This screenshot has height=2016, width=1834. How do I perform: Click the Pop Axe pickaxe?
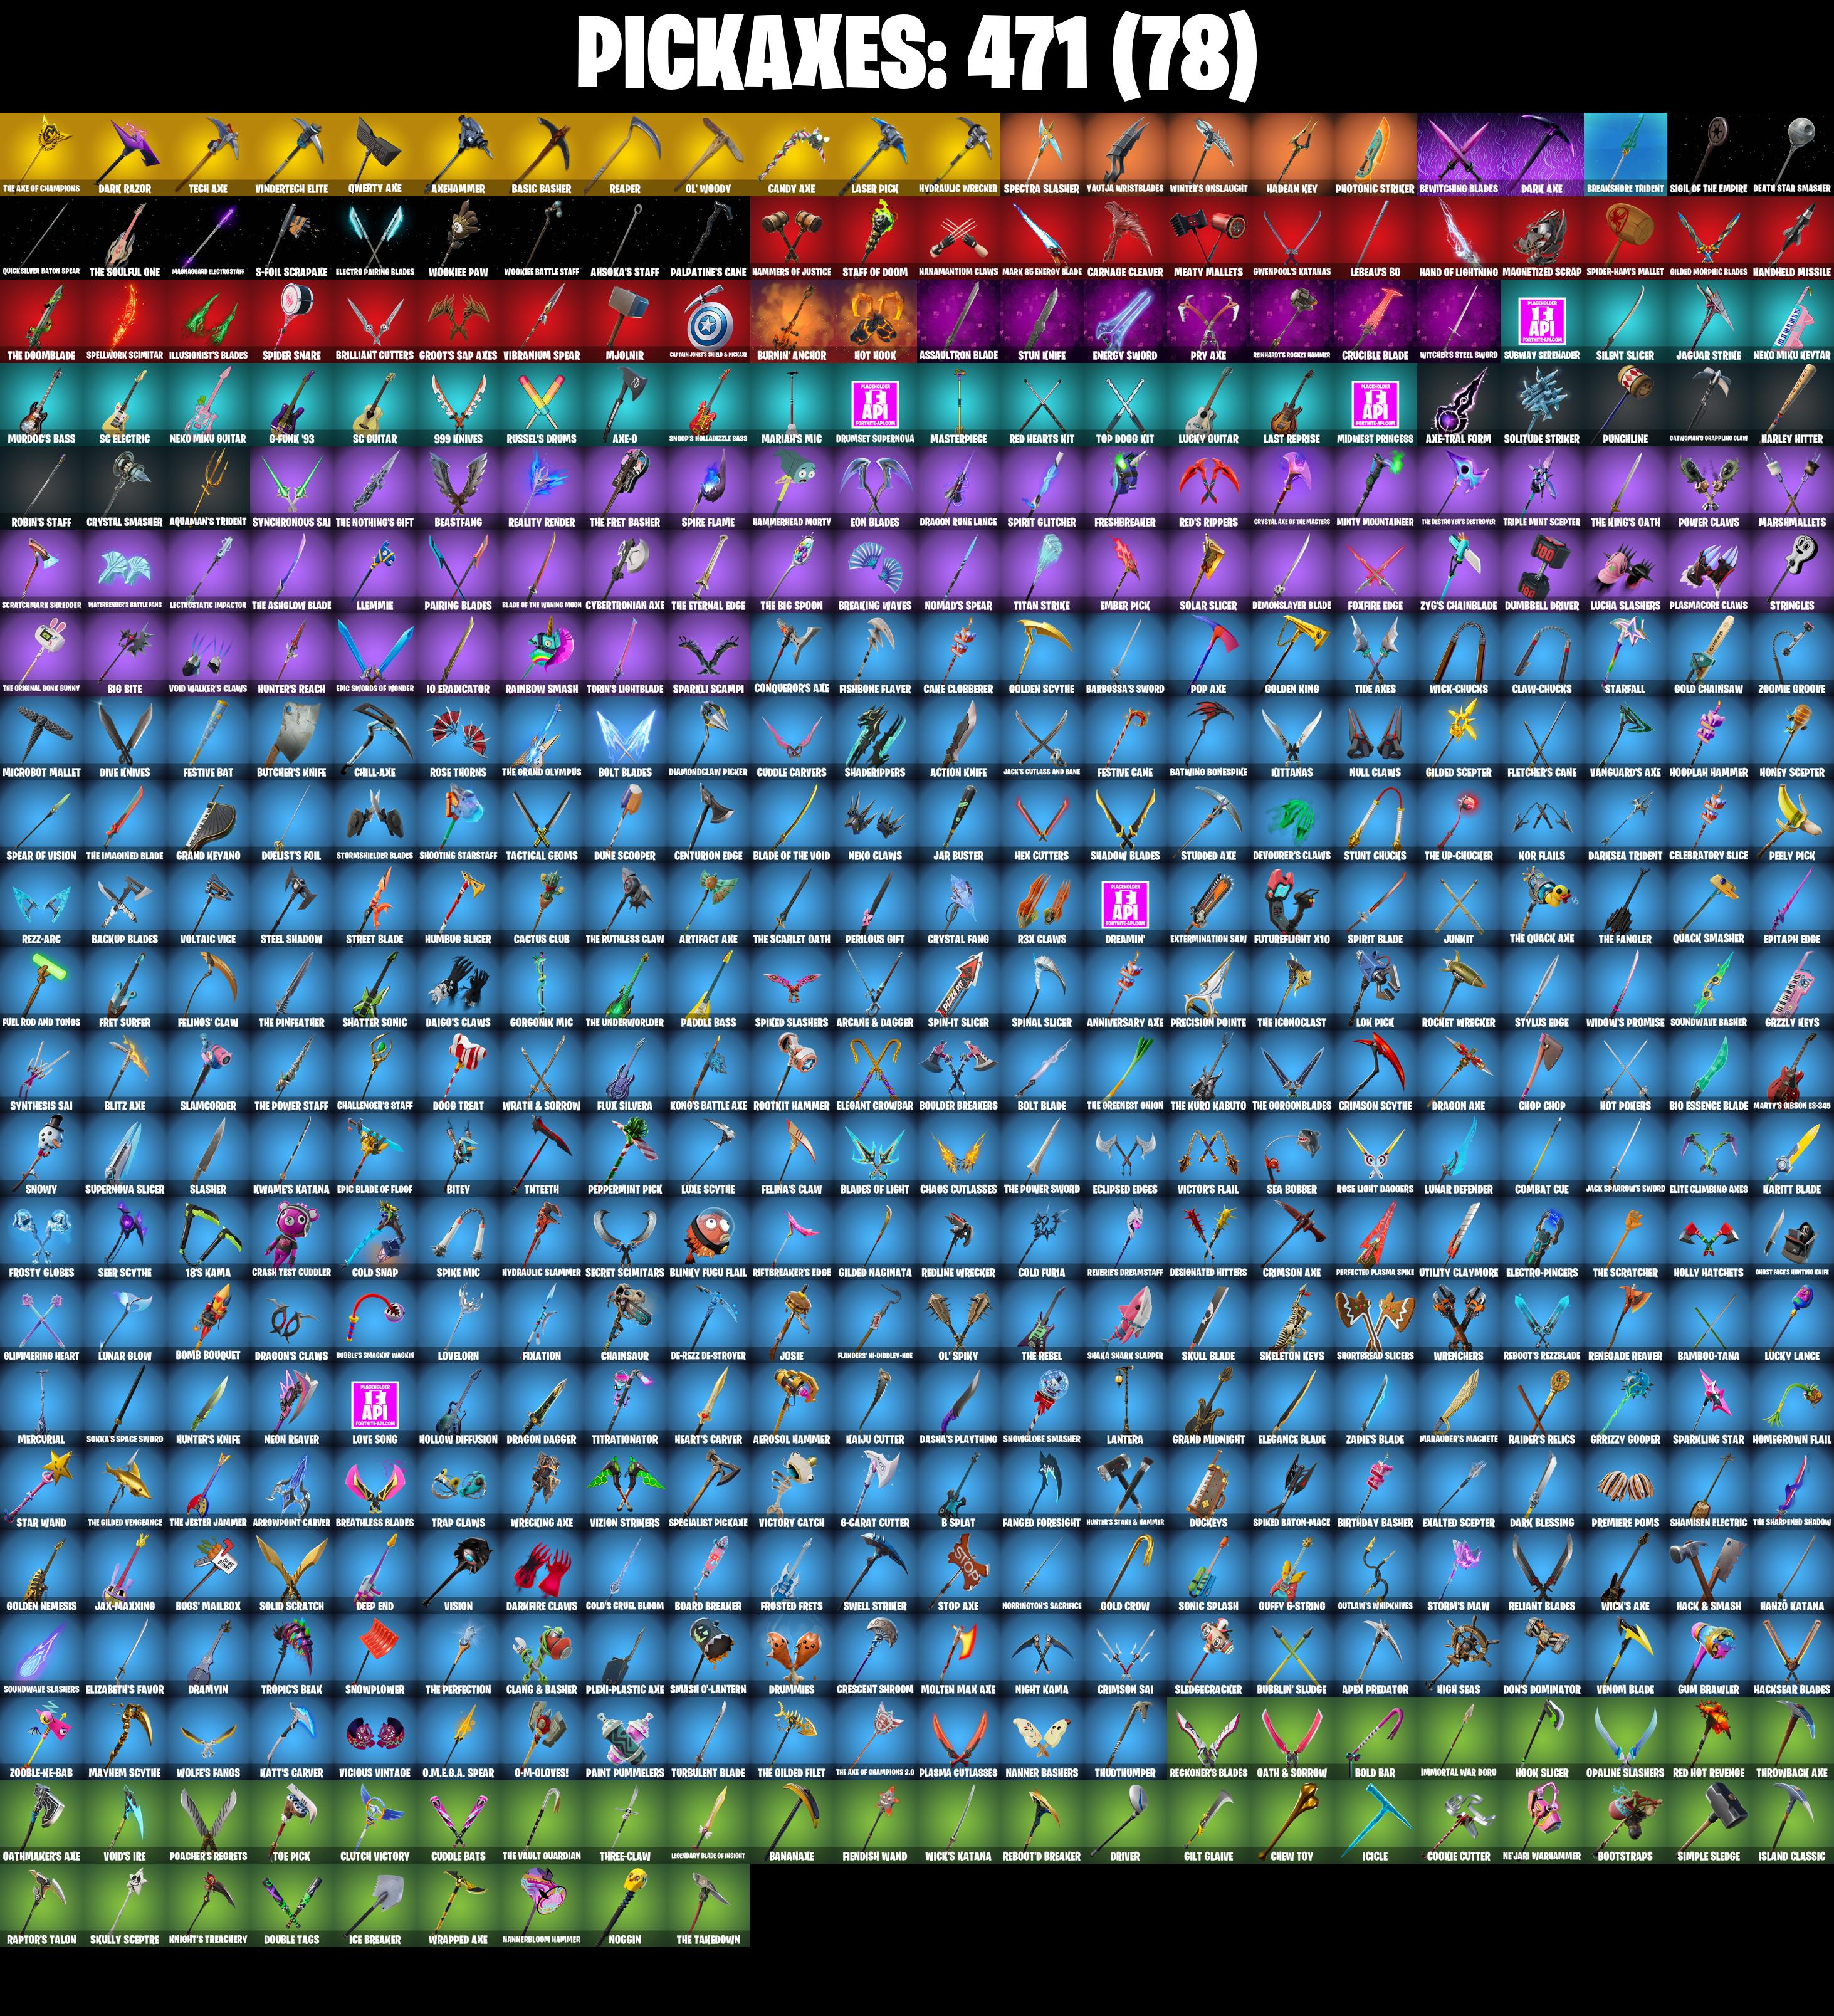tap(1208, 655)
